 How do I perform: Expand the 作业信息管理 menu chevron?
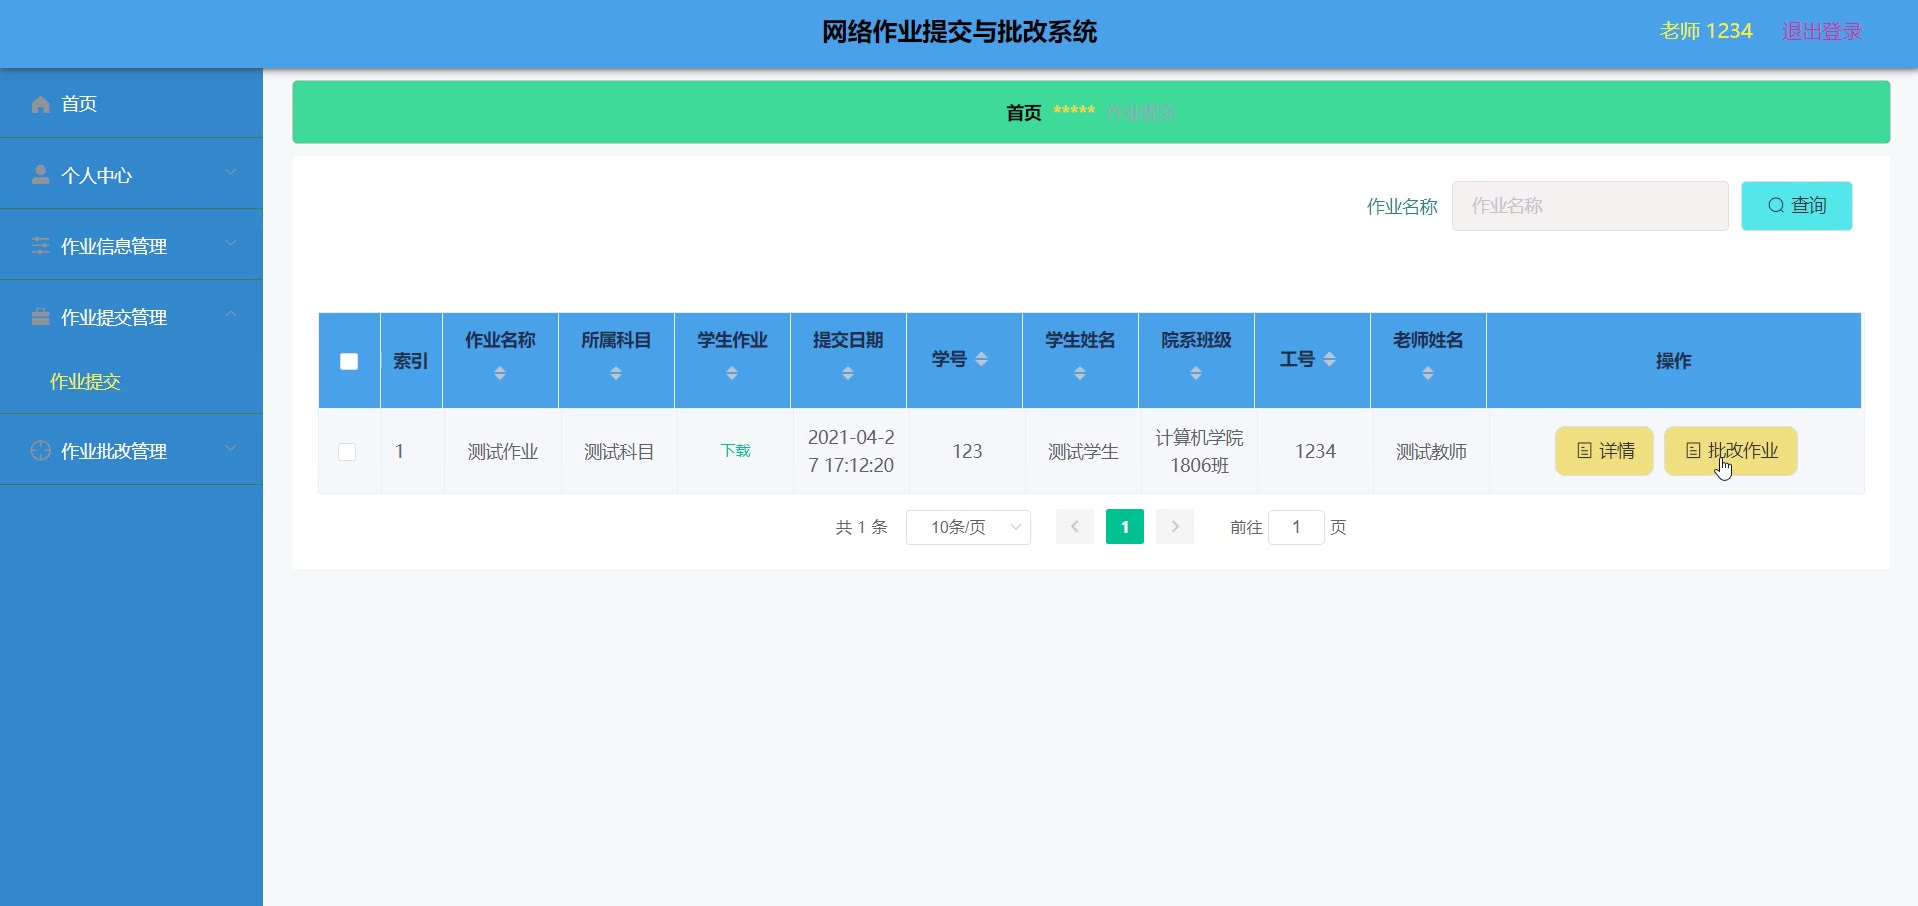tap(231, 243)
